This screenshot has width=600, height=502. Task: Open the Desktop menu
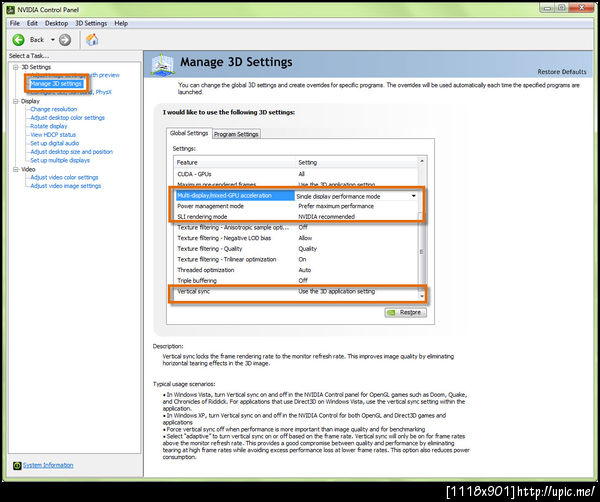(x=56, y=23)
